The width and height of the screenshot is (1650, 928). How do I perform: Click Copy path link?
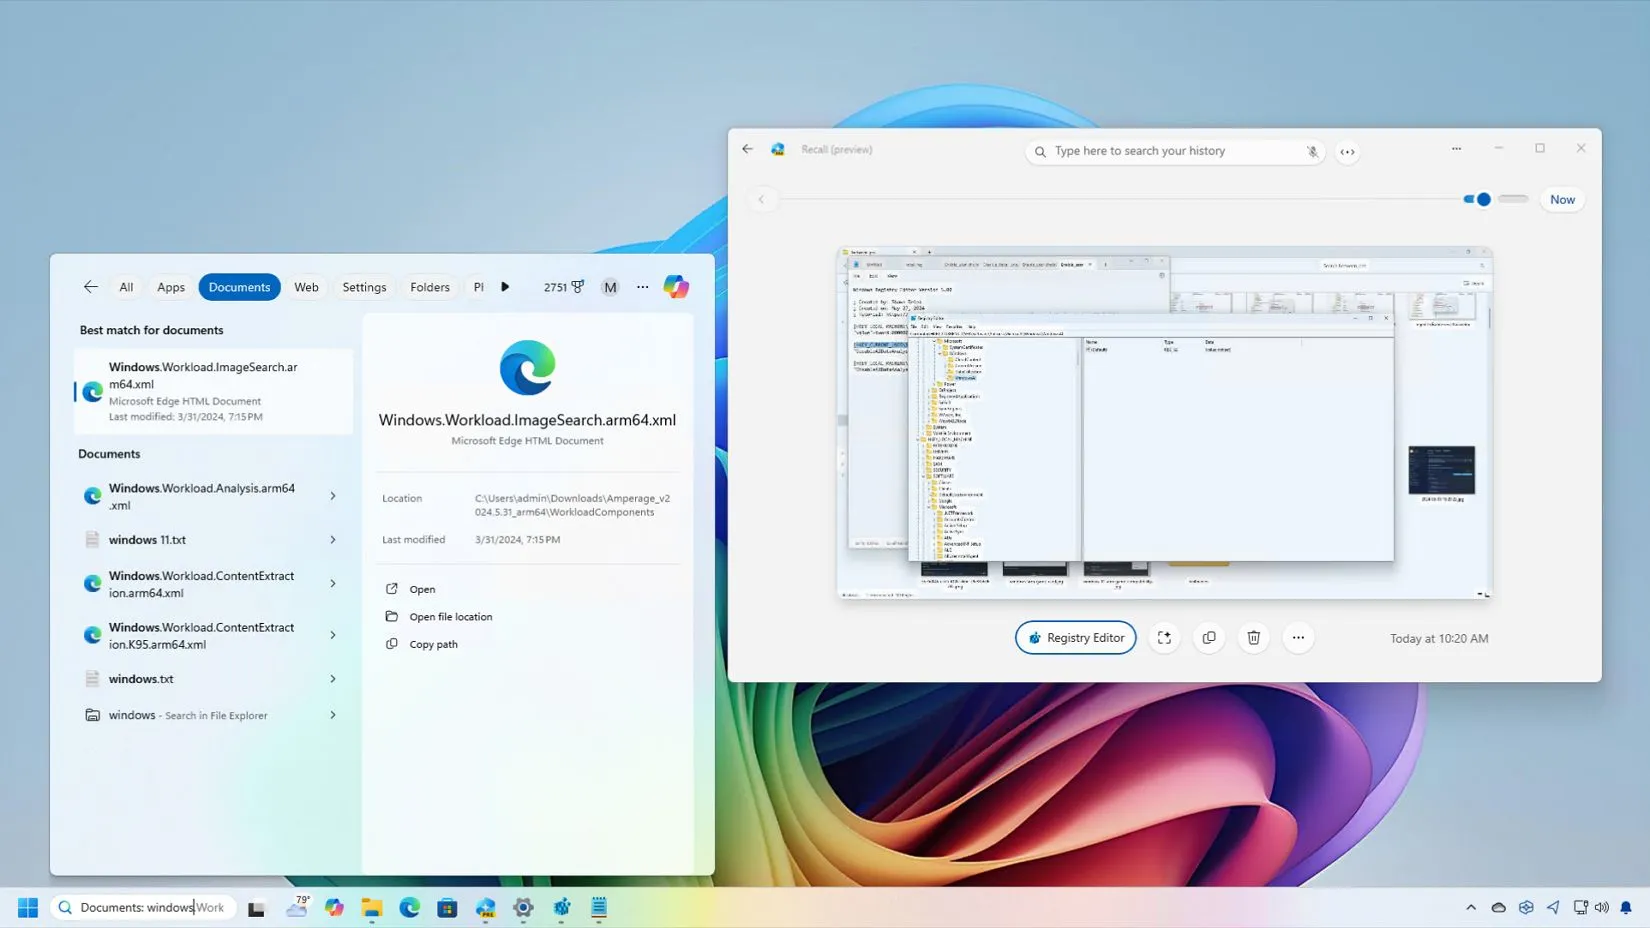pos(433,644)
